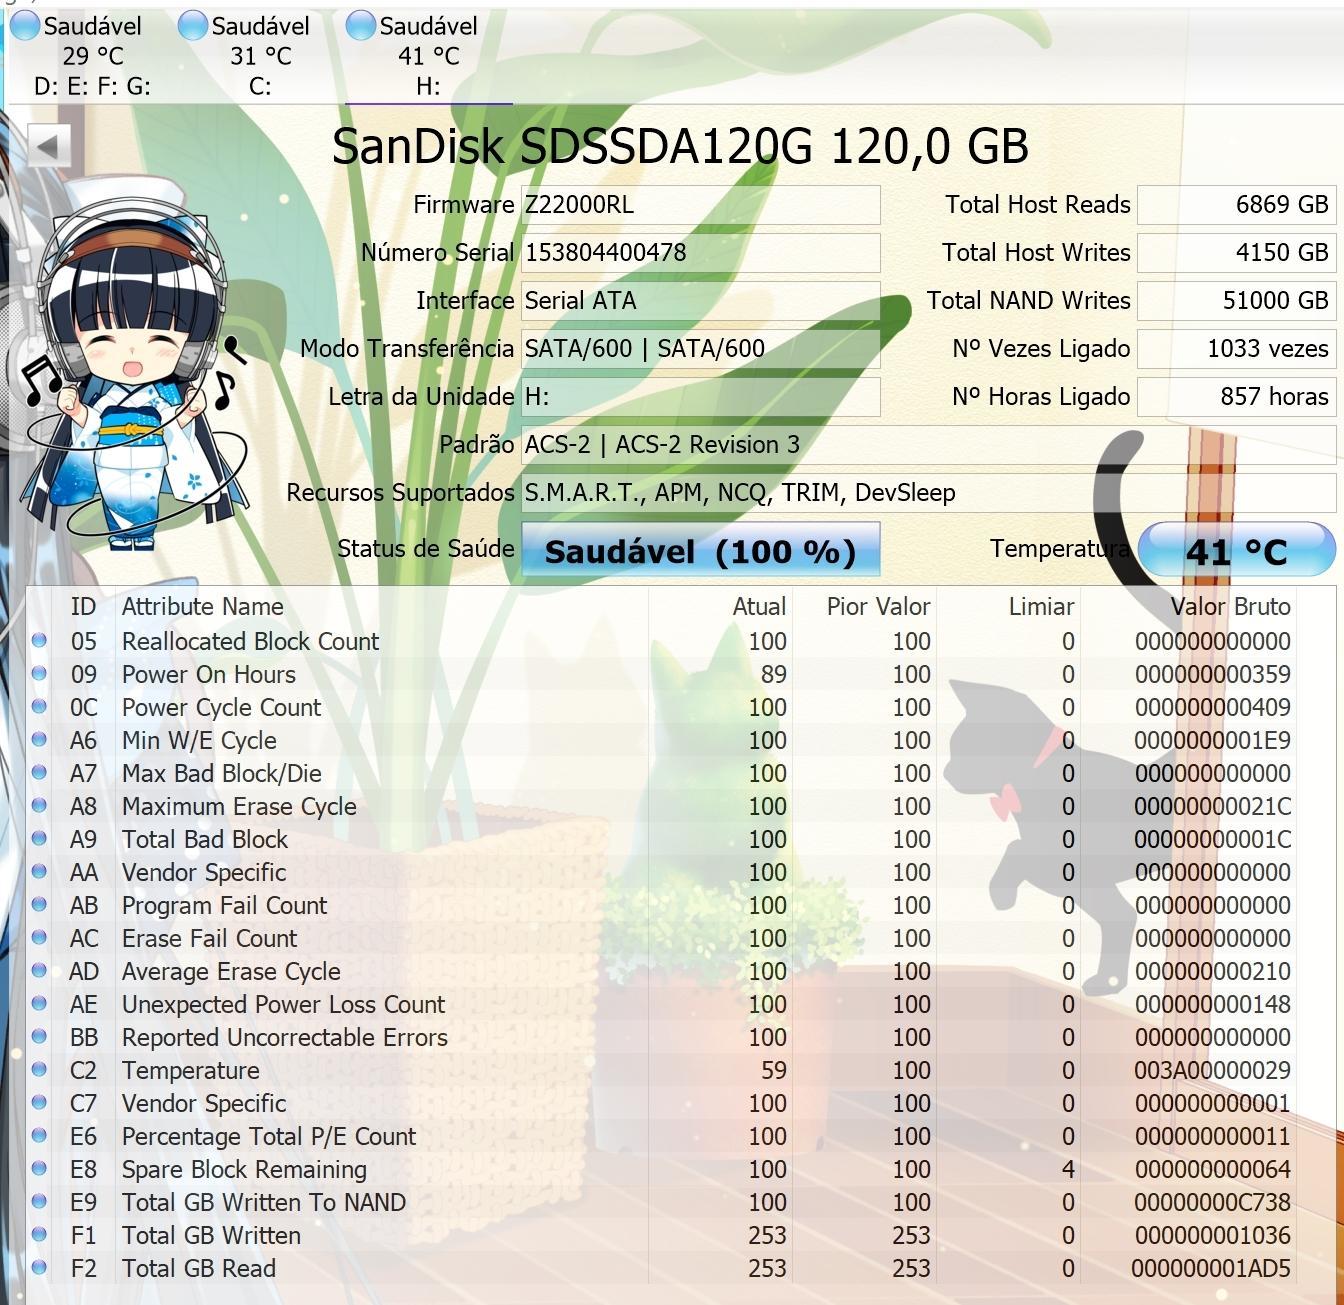Click the status dot for Total GB Read
The image size is (1344, 1305).
click(39, 1268)
